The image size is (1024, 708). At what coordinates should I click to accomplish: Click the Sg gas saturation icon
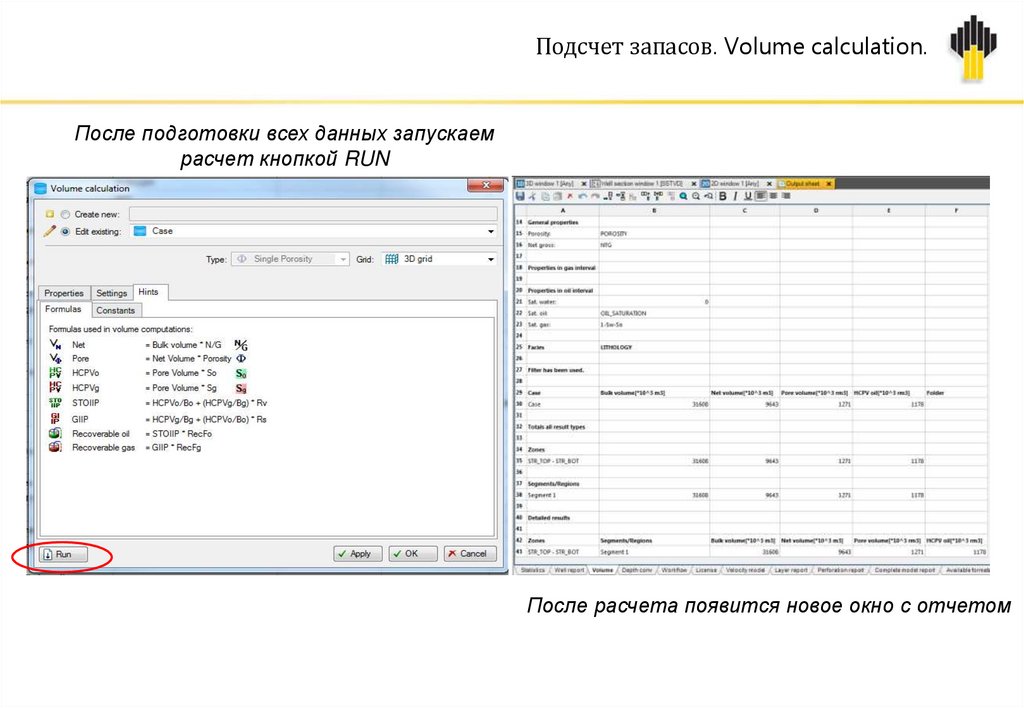[241, 389]
